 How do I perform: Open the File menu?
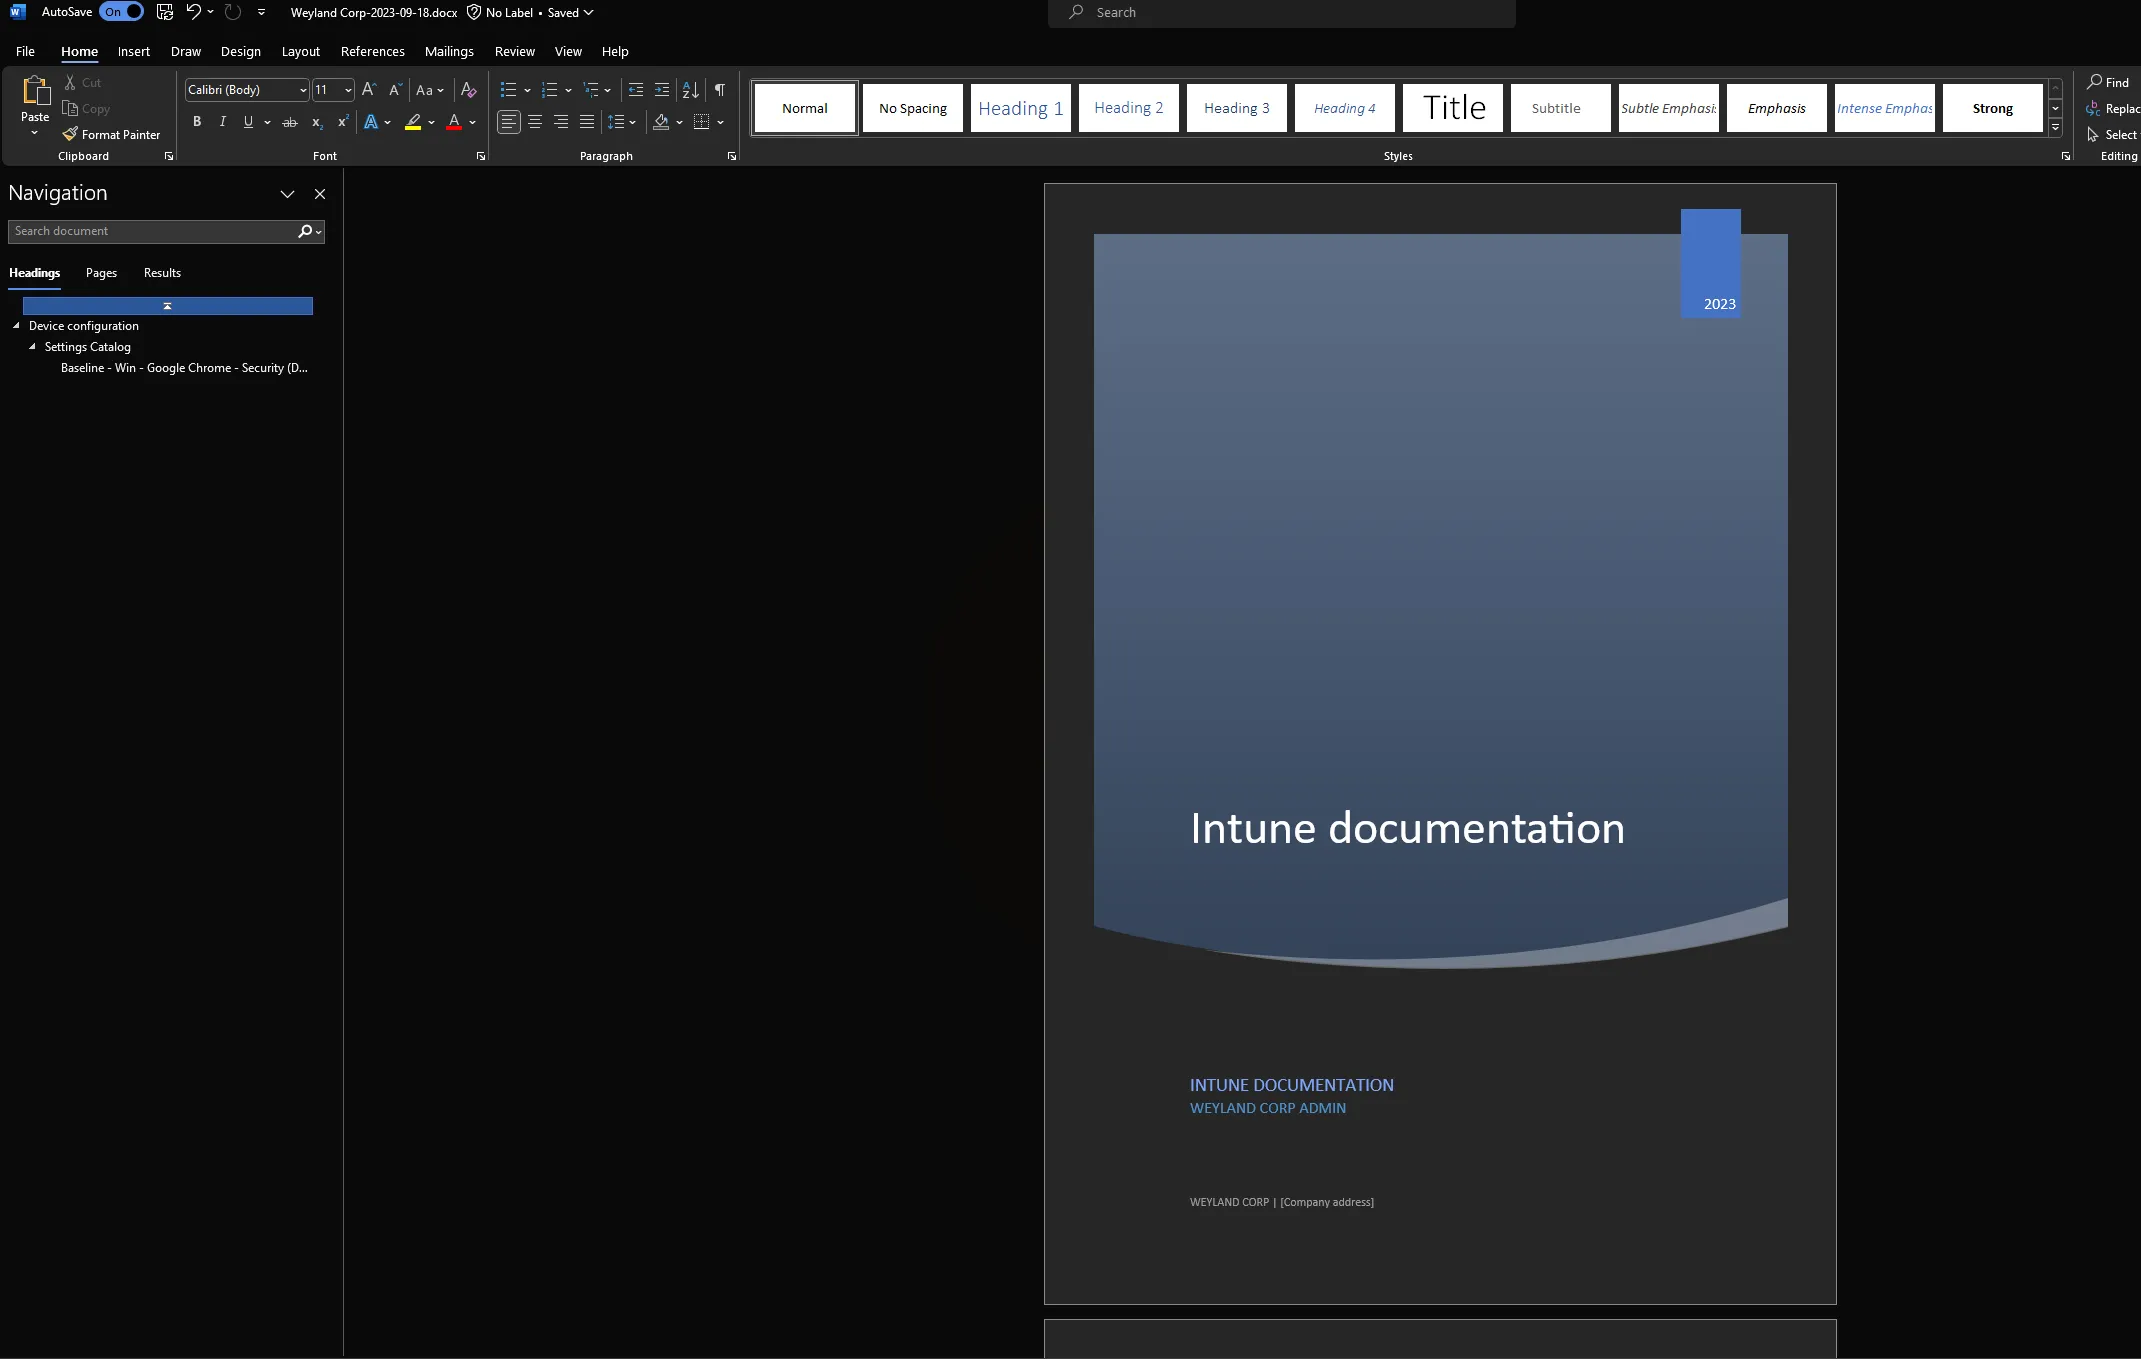[25, 51]
